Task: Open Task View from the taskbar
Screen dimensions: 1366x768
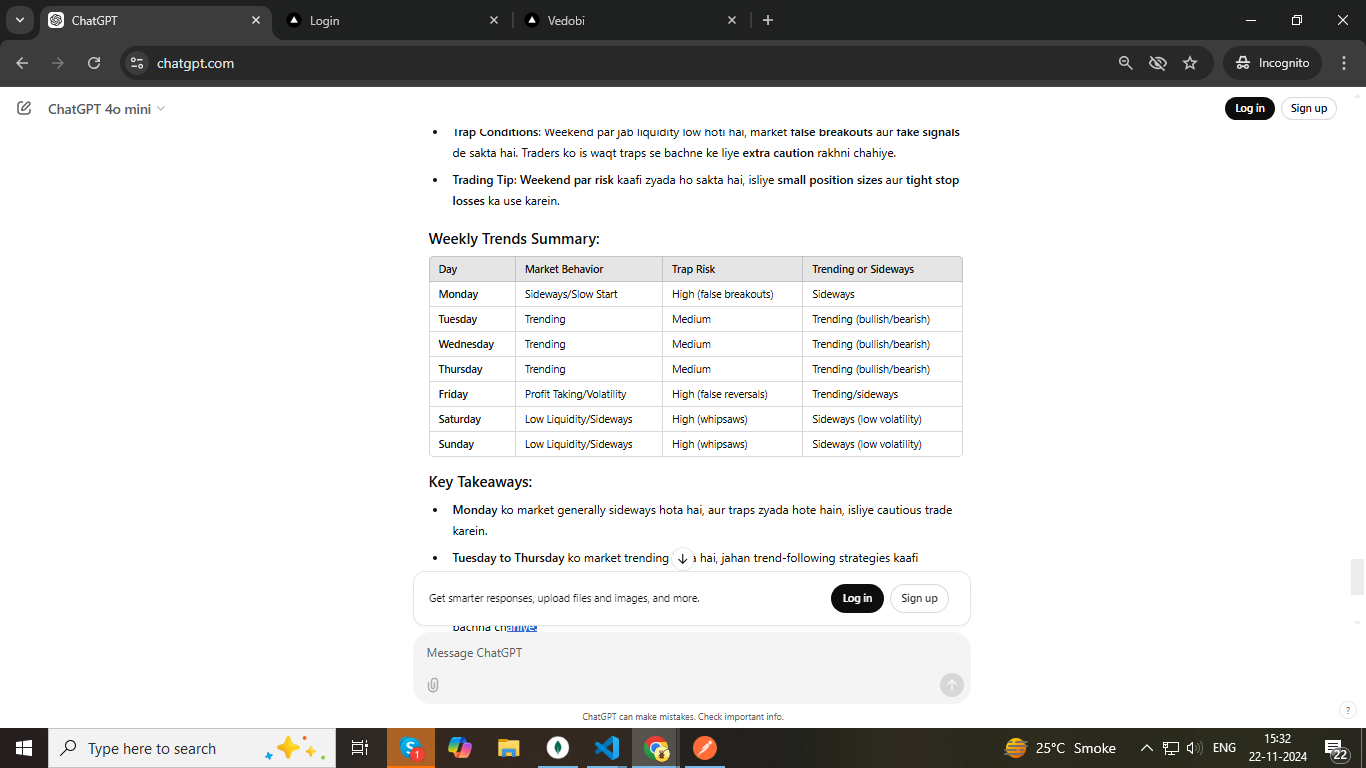Action: point(360,748)
